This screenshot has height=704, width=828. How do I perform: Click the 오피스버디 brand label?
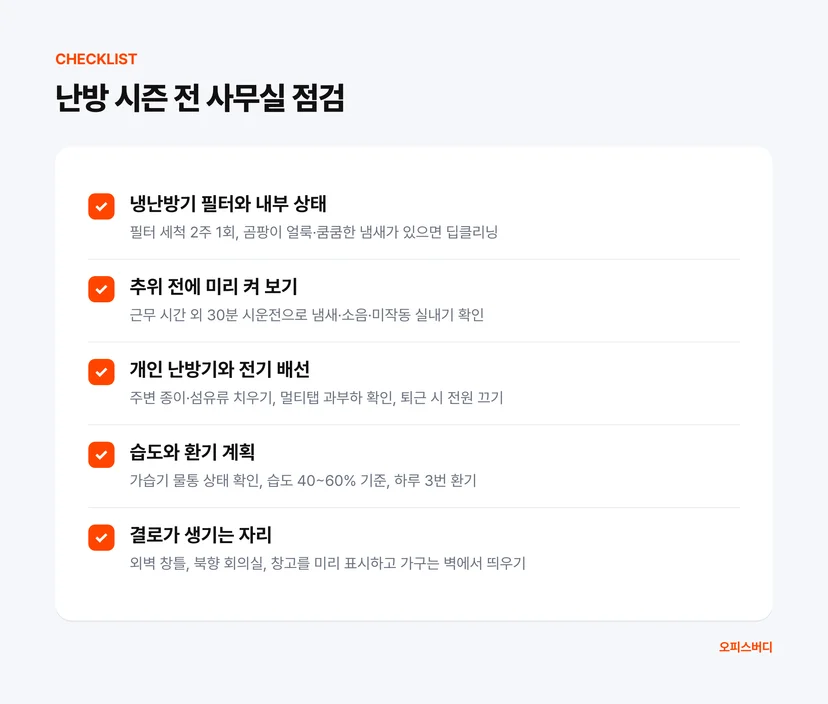pos(746,647)
